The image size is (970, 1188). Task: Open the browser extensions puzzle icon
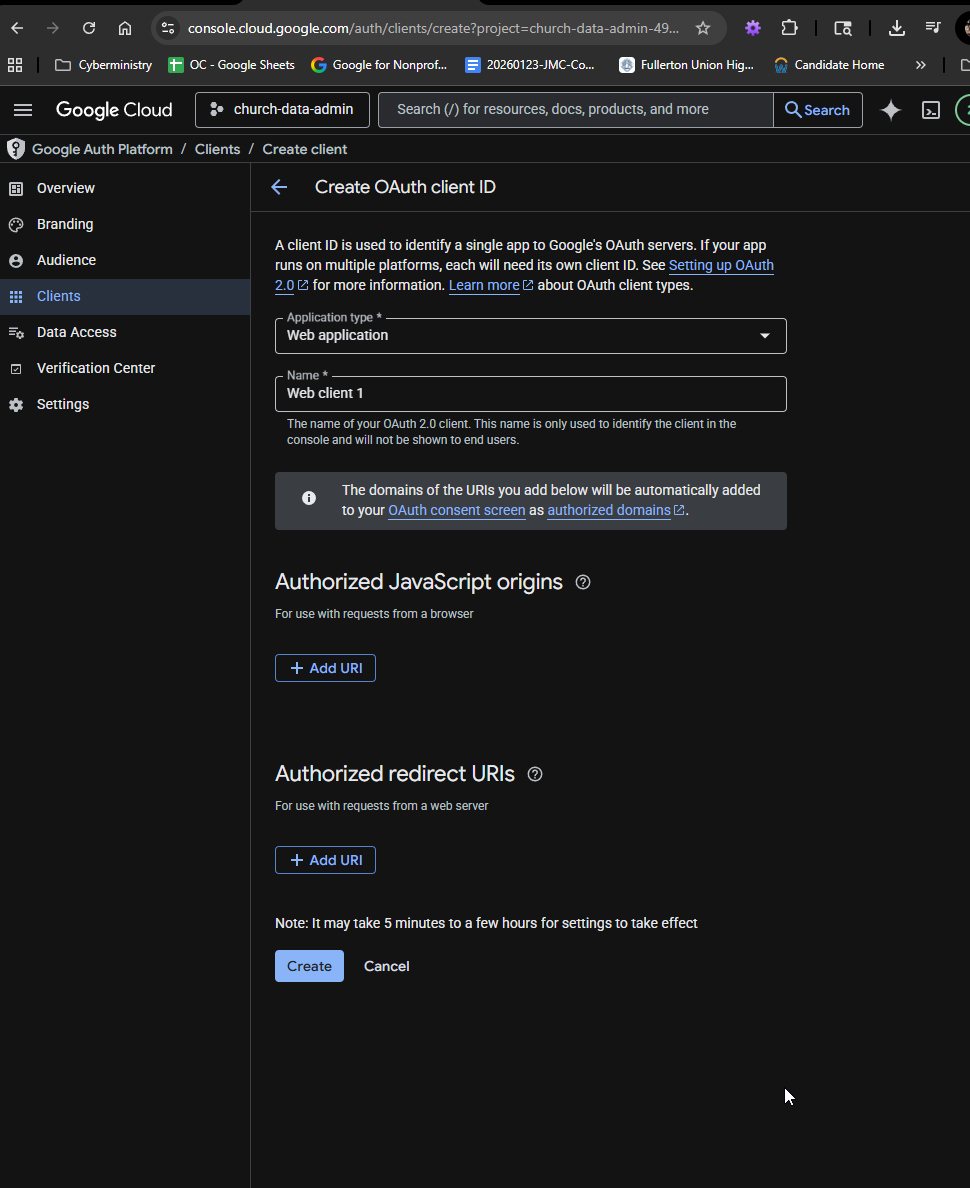coord(790,28)
